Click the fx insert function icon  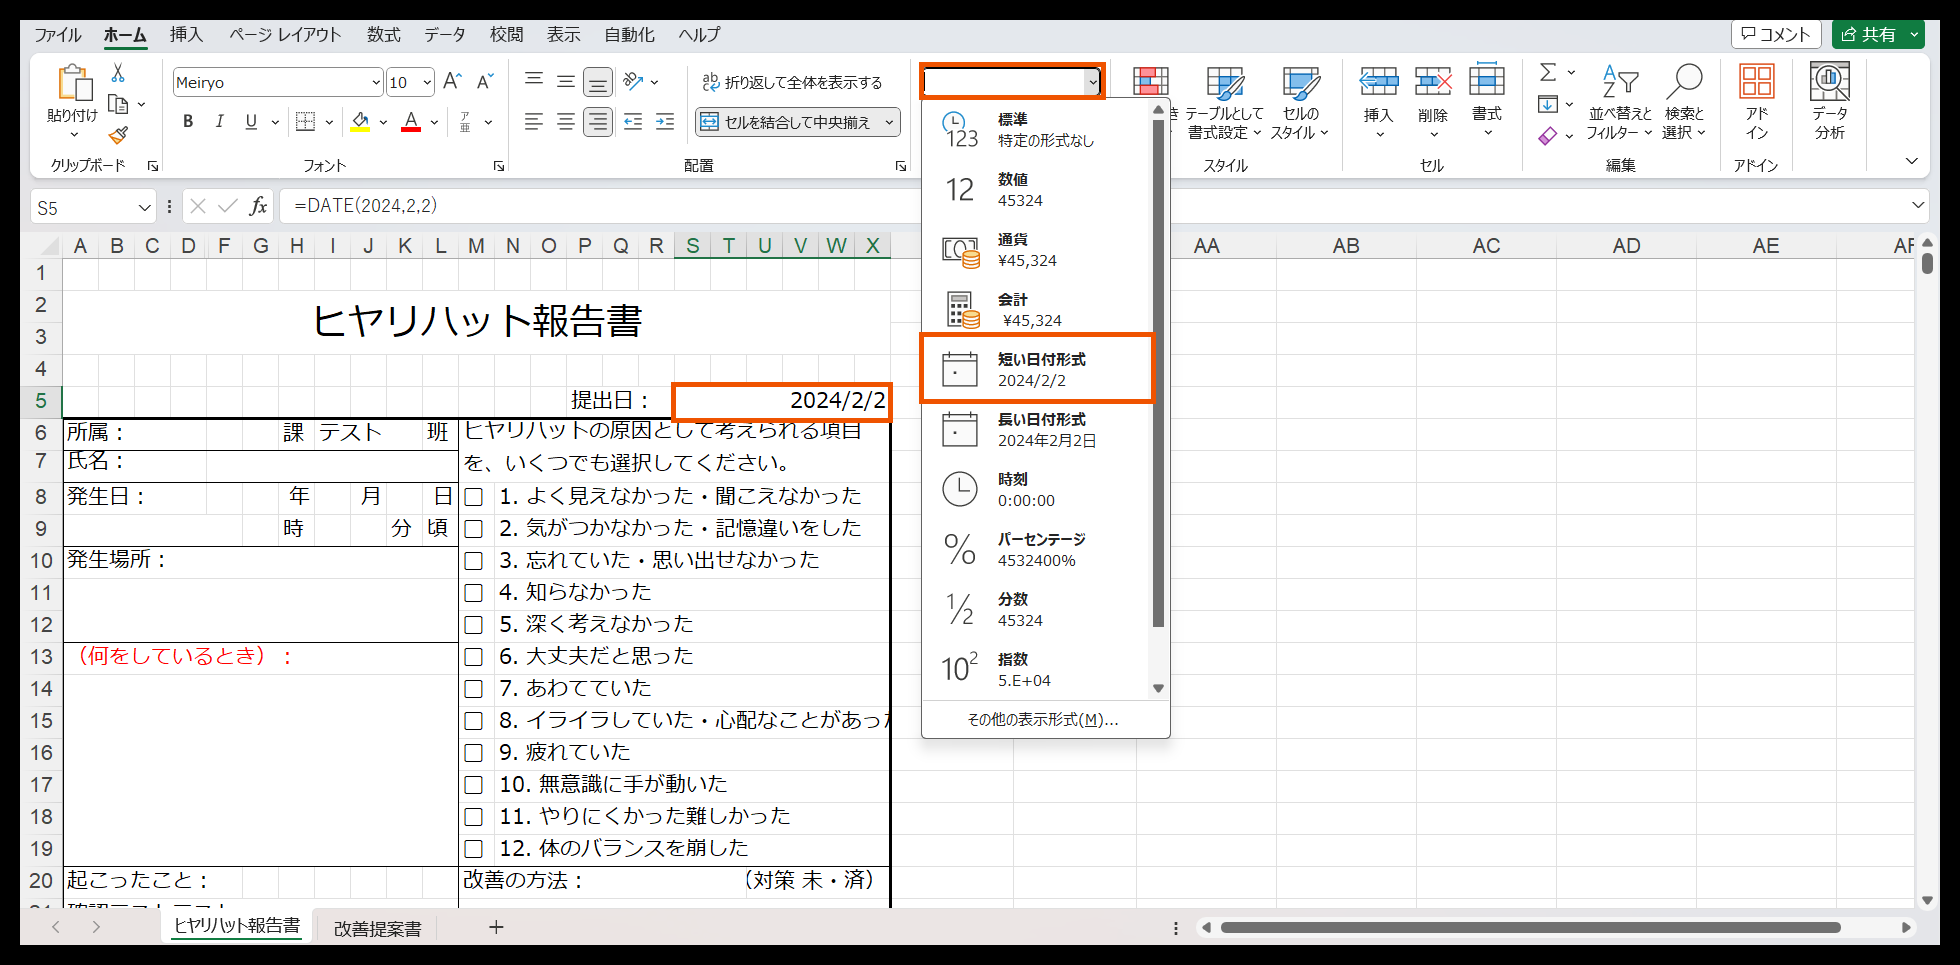click(x=258, y=206)
